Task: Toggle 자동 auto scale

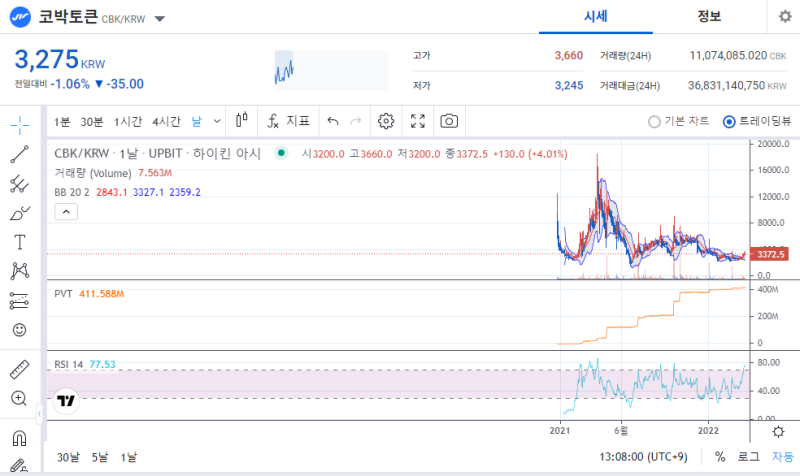Action: click(x=783, y=457)
